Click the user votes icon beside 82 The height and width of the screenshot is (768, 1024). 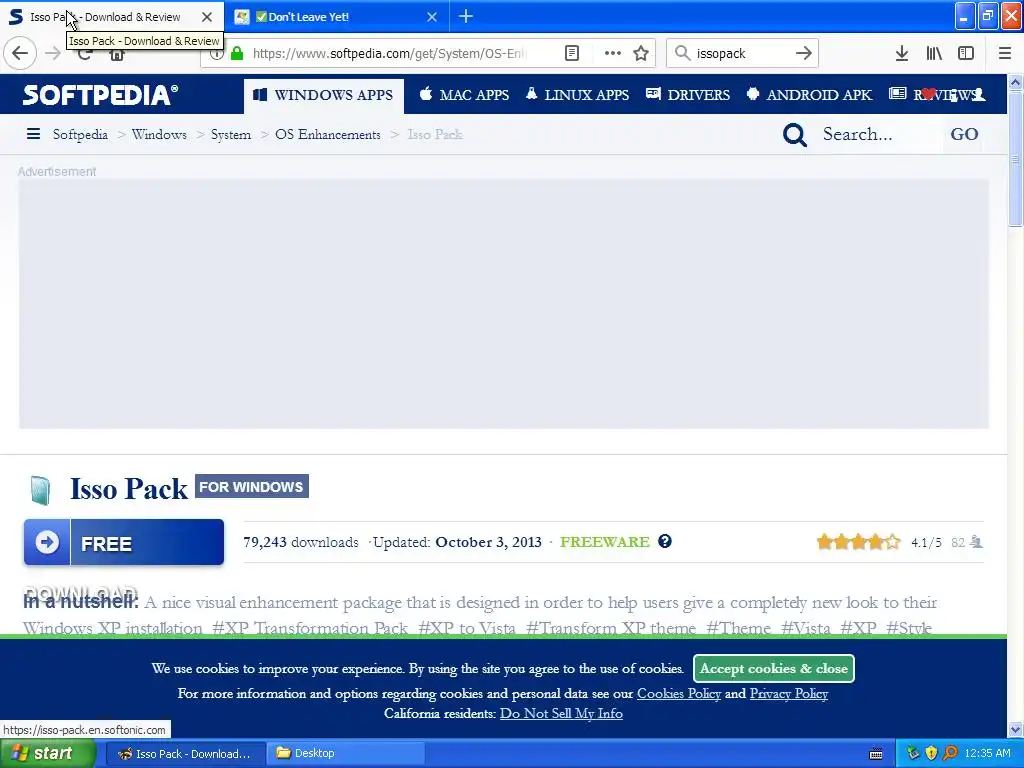pyautogui.click(x=976, y=542)
